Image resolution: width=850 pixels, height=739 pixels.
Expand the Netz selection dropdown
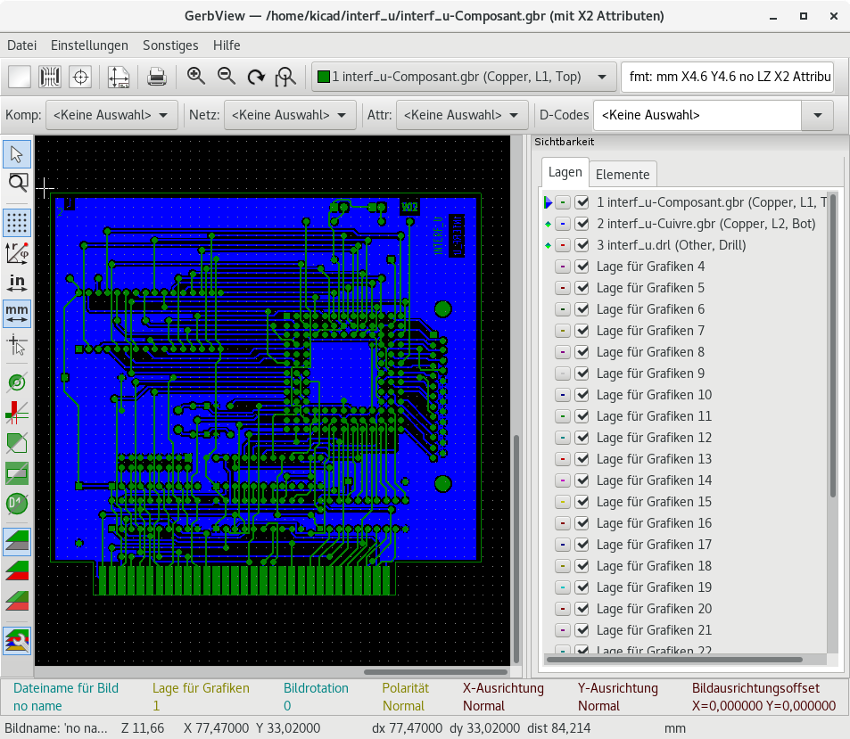pyautogui.click(x=290, y=115)
